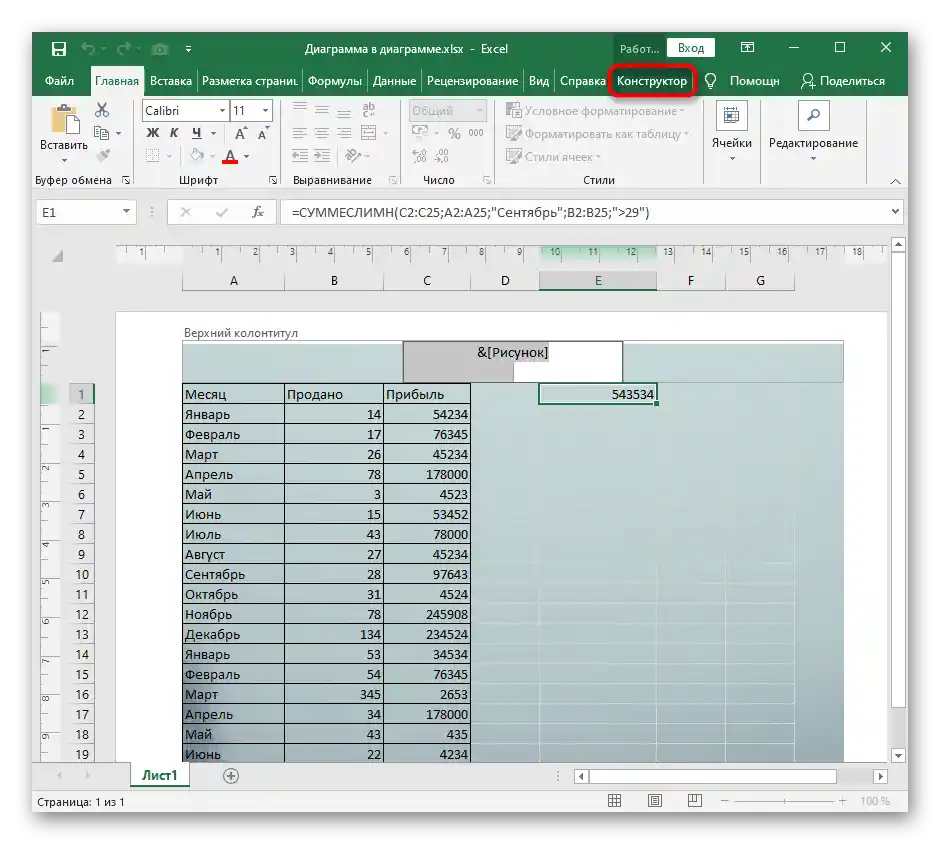Open the Файл tab
This screenshot has width=940, height=844.
(x=59, y=81)
